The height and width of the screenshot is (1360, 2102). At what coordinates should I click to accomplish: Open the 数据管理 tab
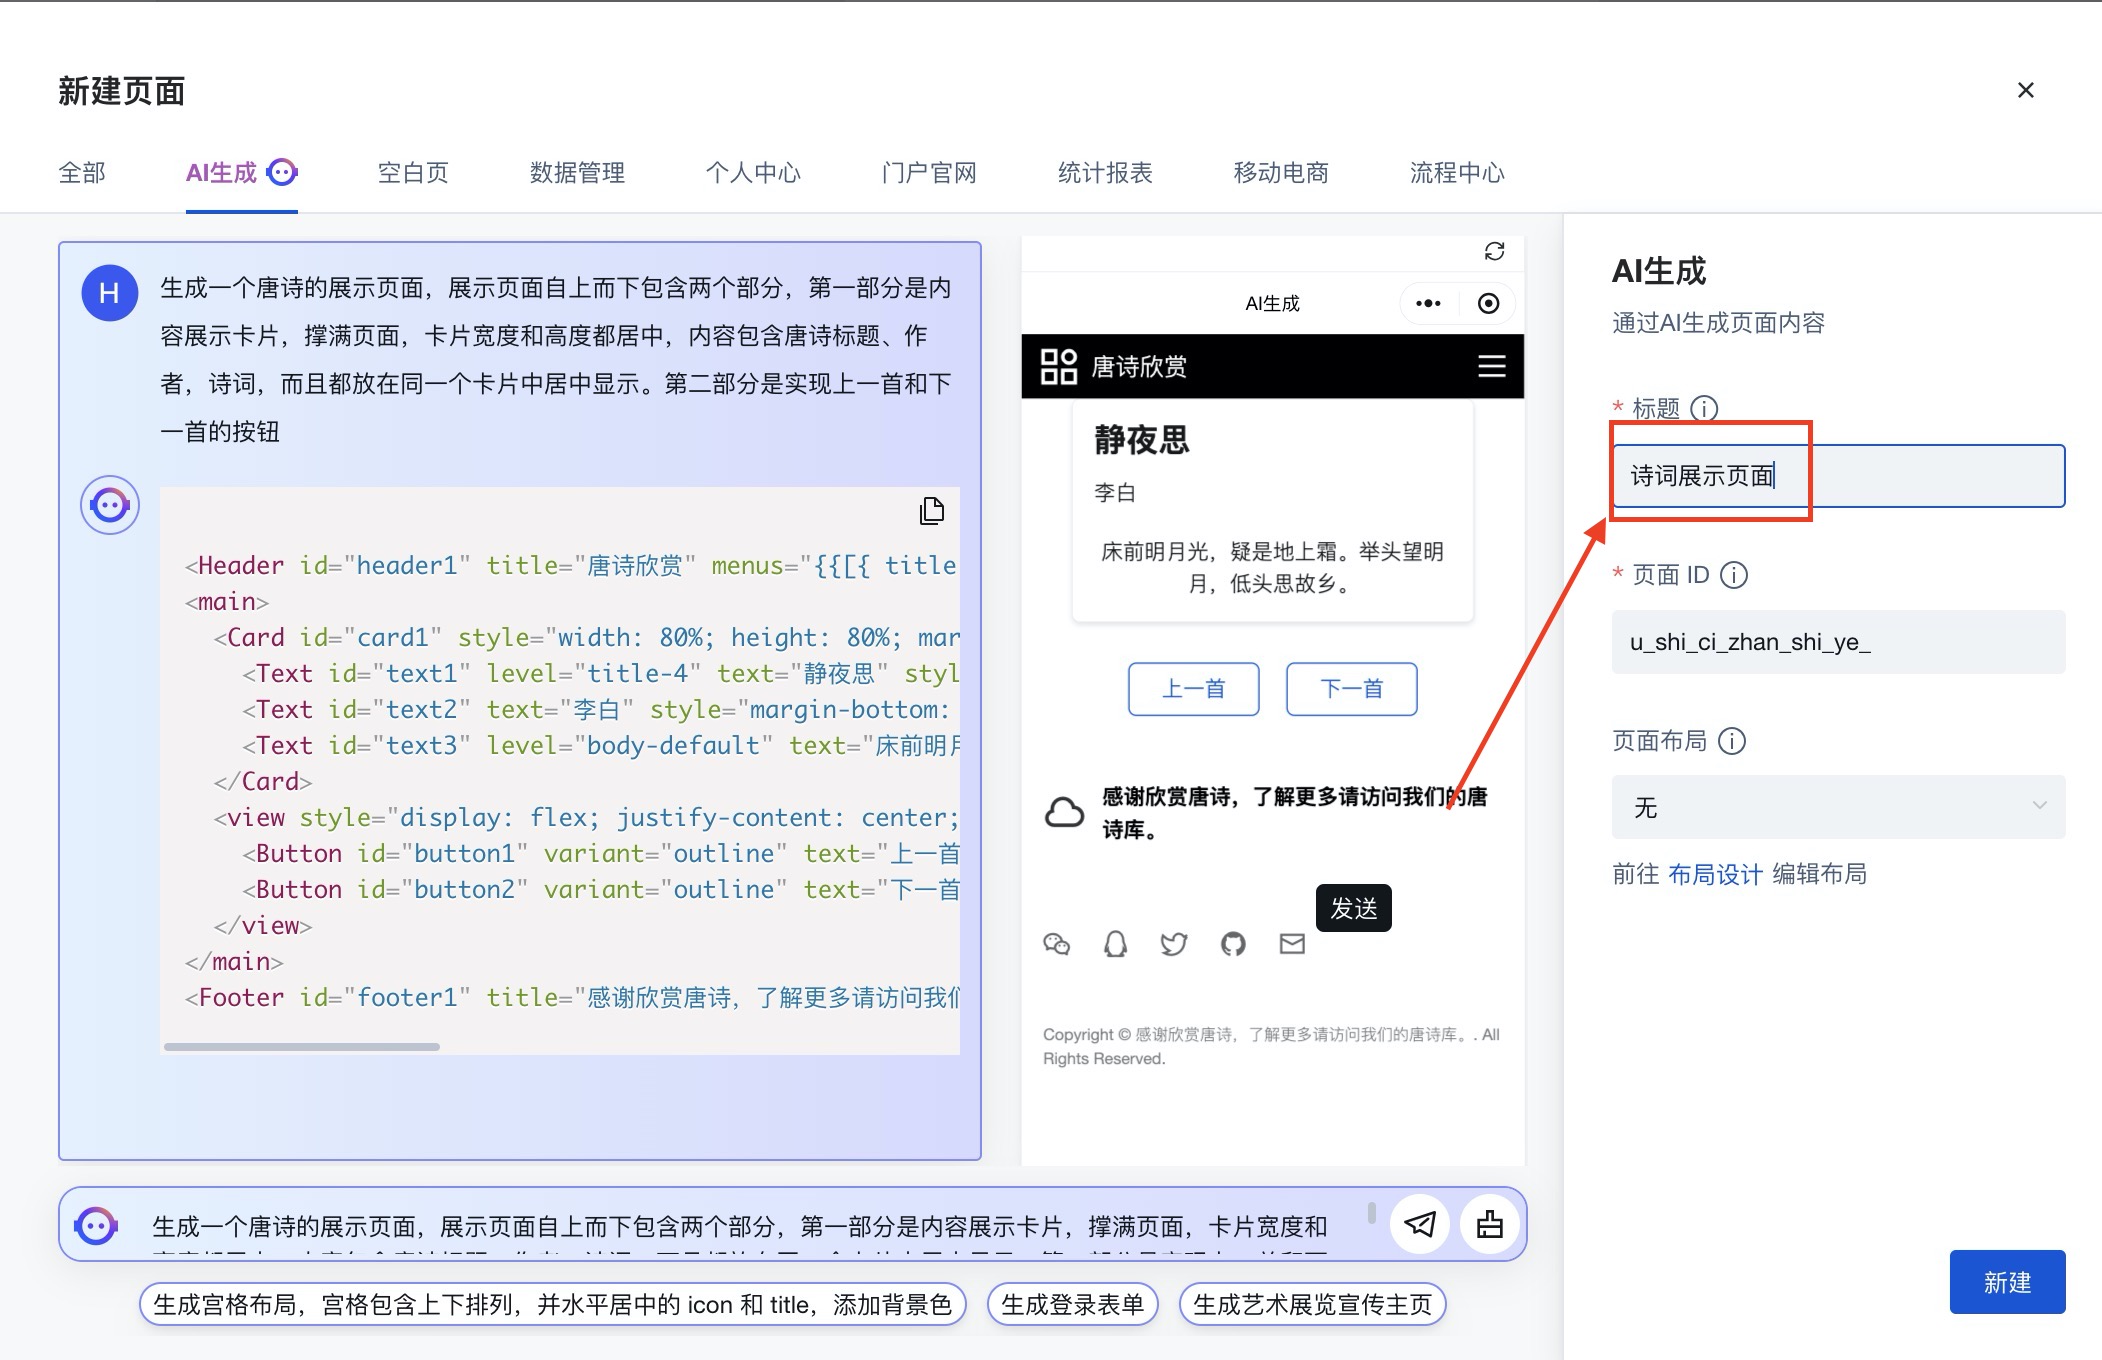click(x=577, y=173)
